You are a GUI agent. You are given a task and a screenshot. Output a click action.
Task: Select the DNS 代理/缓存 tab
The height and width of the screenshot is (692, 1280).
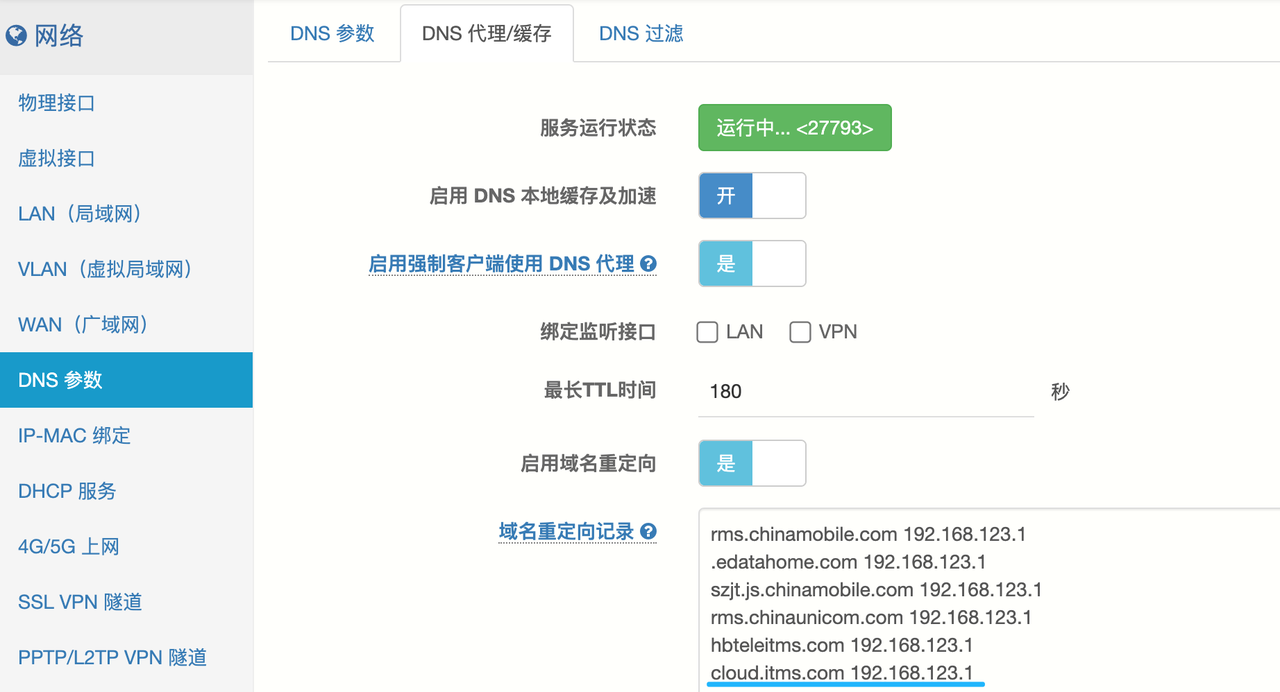(486, 34)
